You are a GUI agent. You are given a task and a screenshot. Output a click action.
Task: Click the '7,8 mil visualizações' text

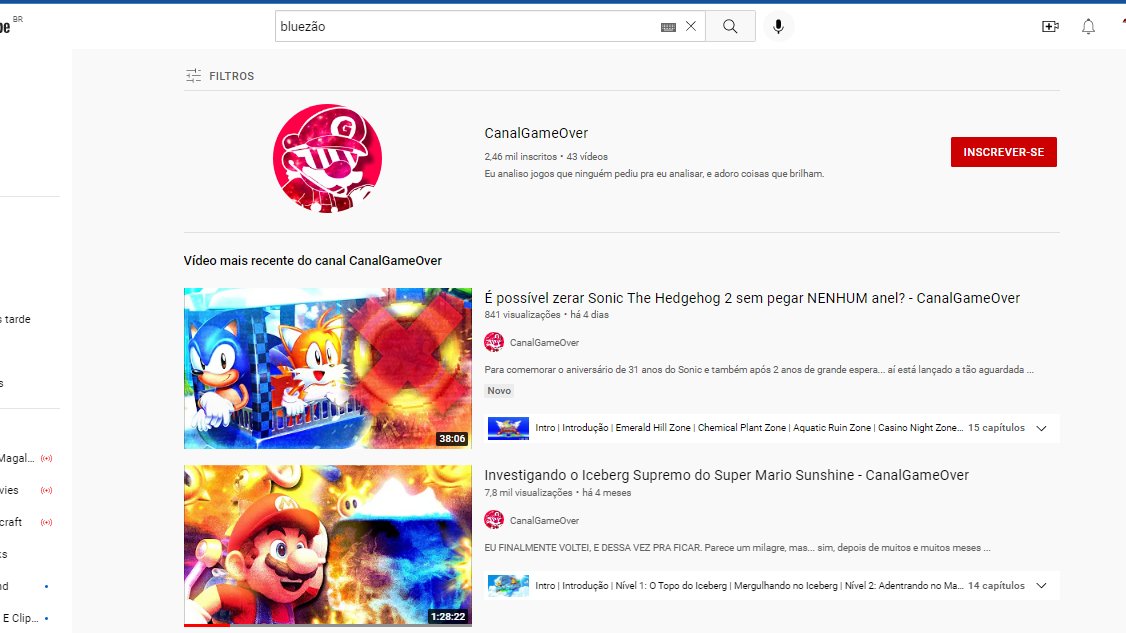tap(528, 493)
